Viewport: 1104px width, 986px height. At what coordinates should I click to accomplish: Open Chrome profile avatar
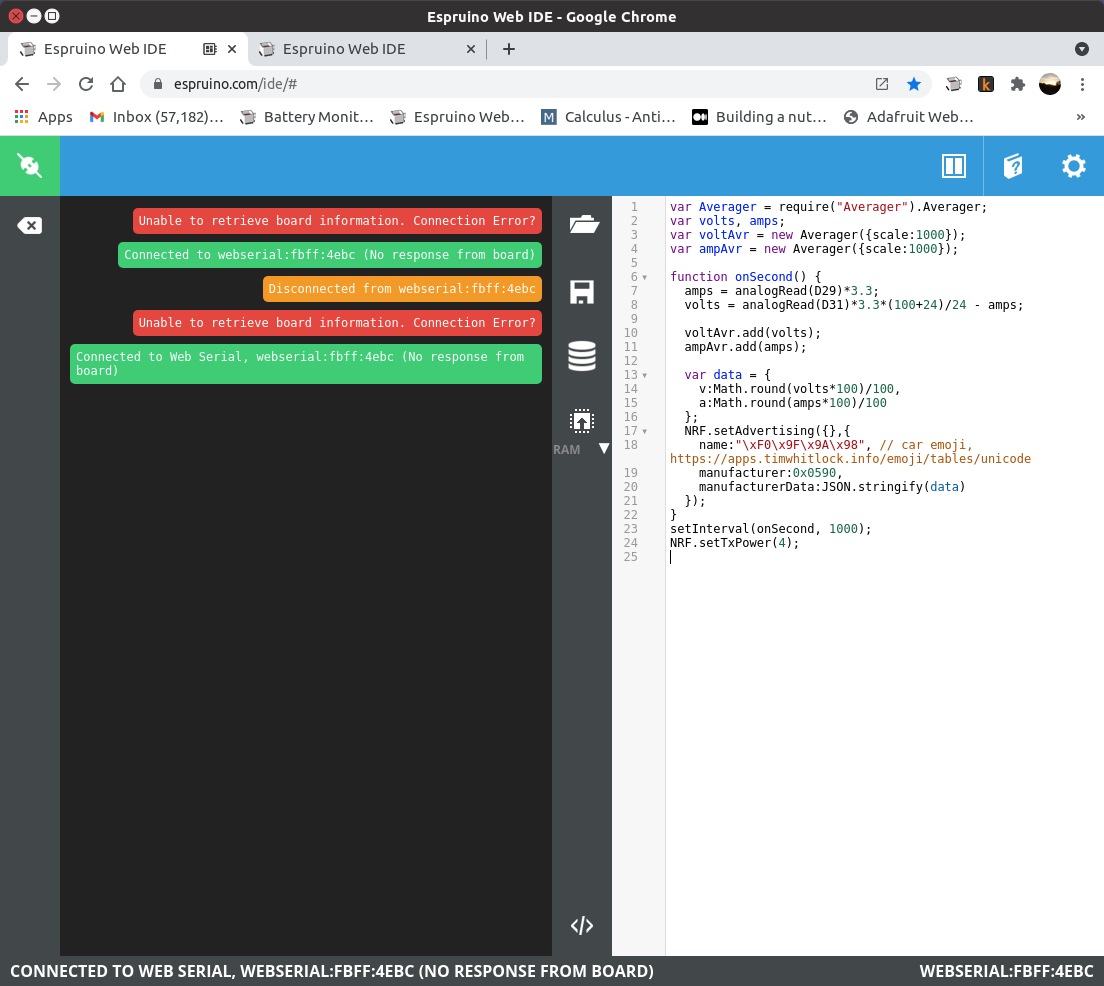[1050, 85]
